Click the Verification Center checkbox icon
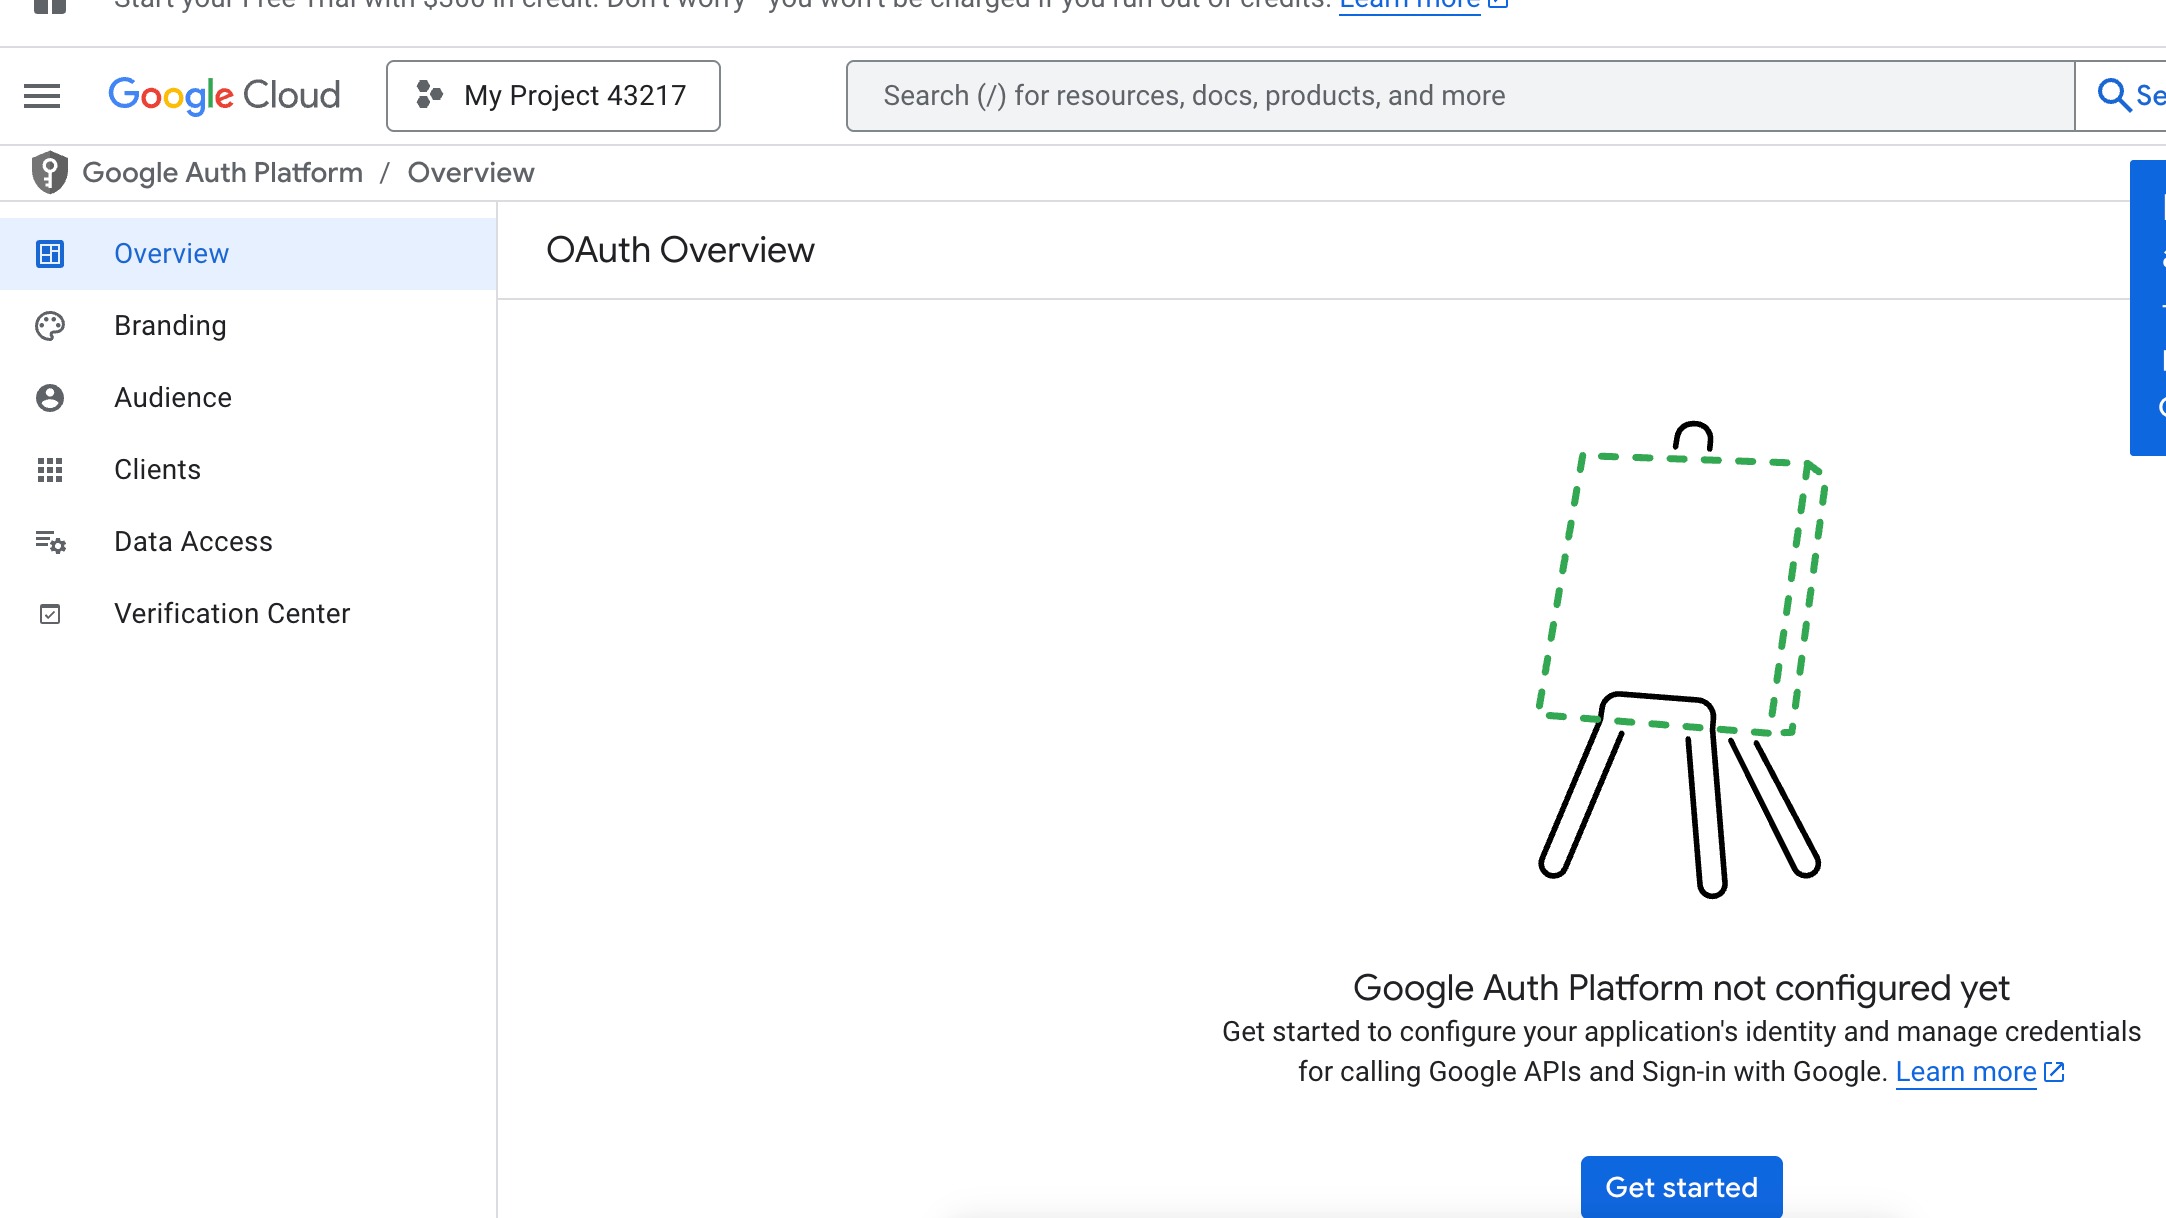This screenshot has width=2166, height=1218. coord(50,614)
